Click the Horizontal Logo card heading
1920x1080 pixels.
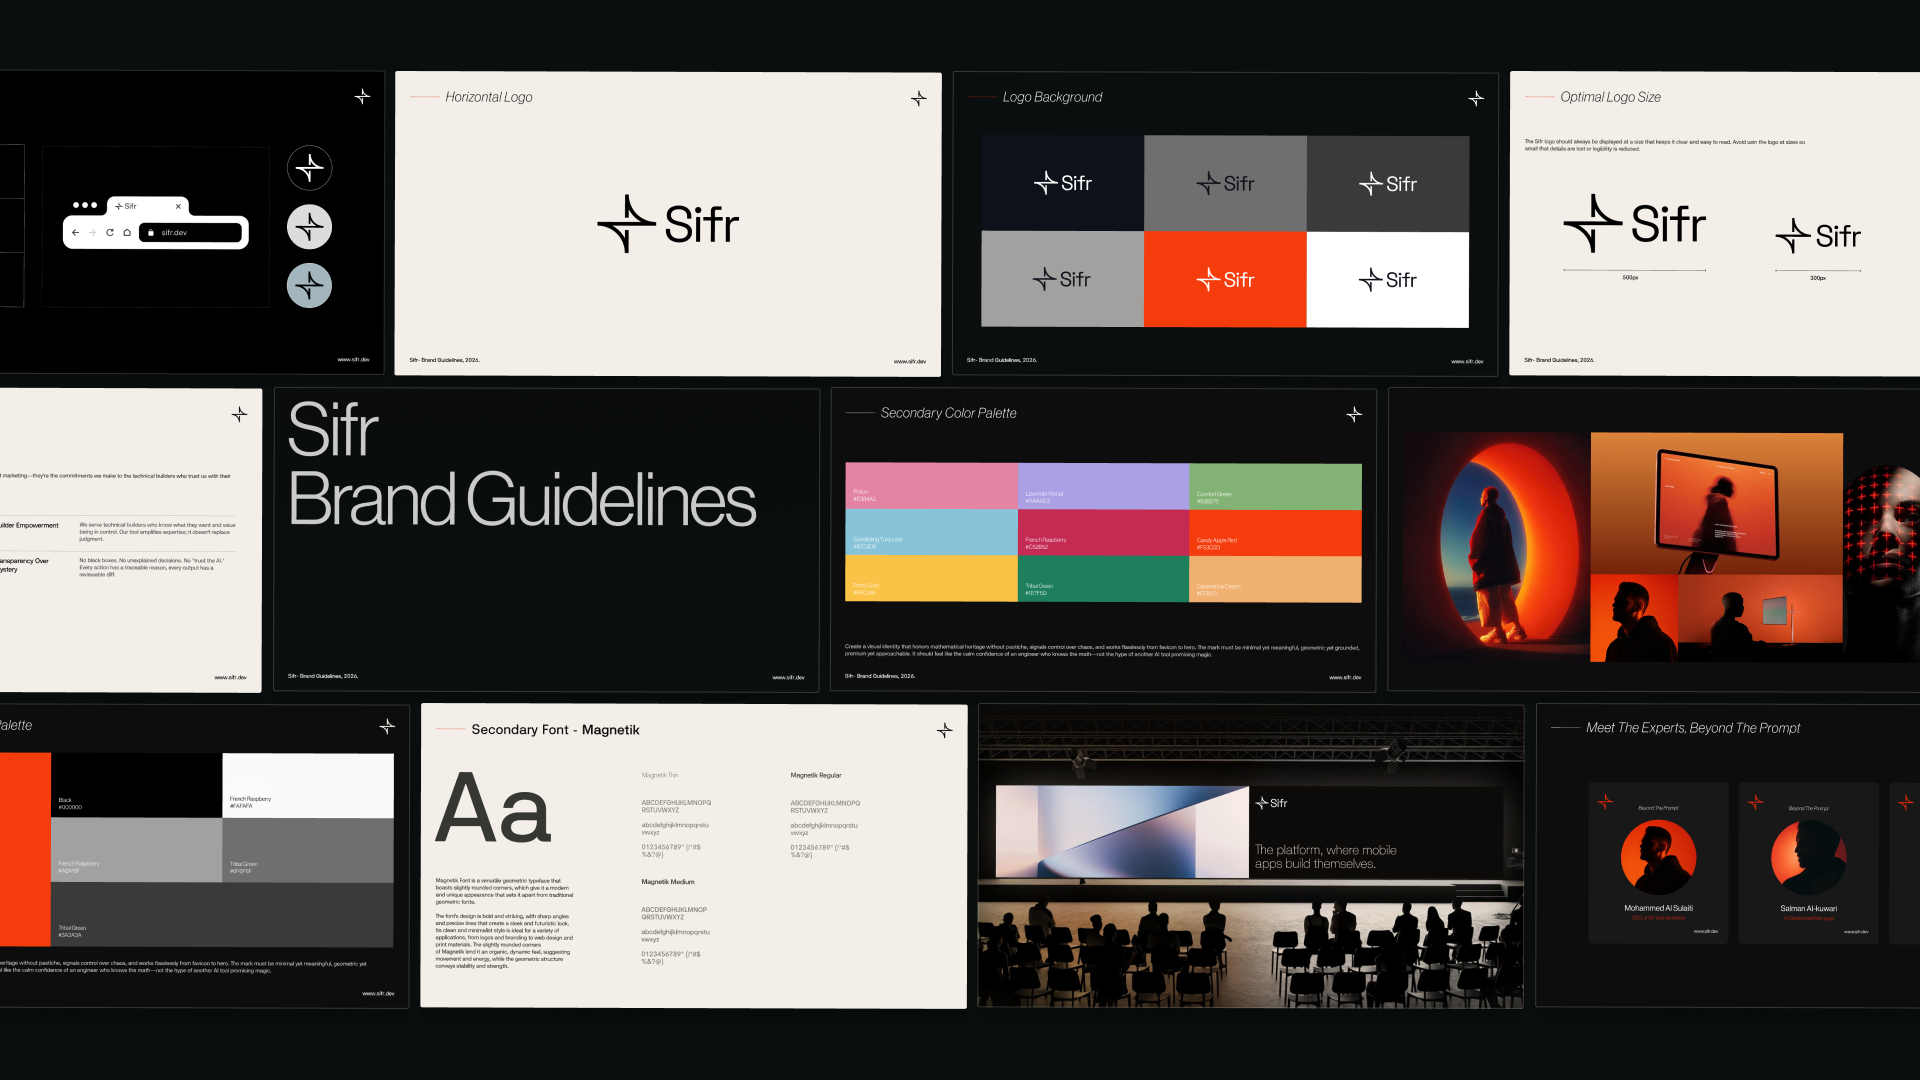coord(489,97)
